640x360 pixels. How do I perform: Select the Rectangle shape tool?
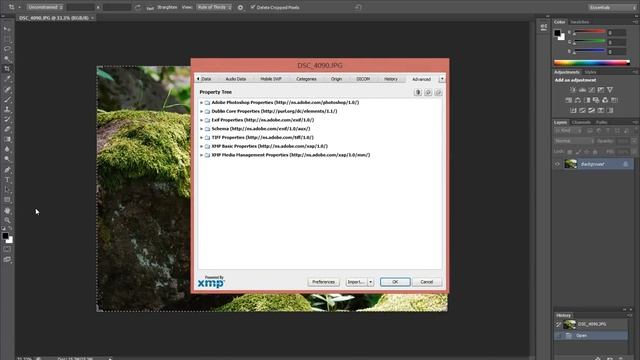tap(7, 200)
